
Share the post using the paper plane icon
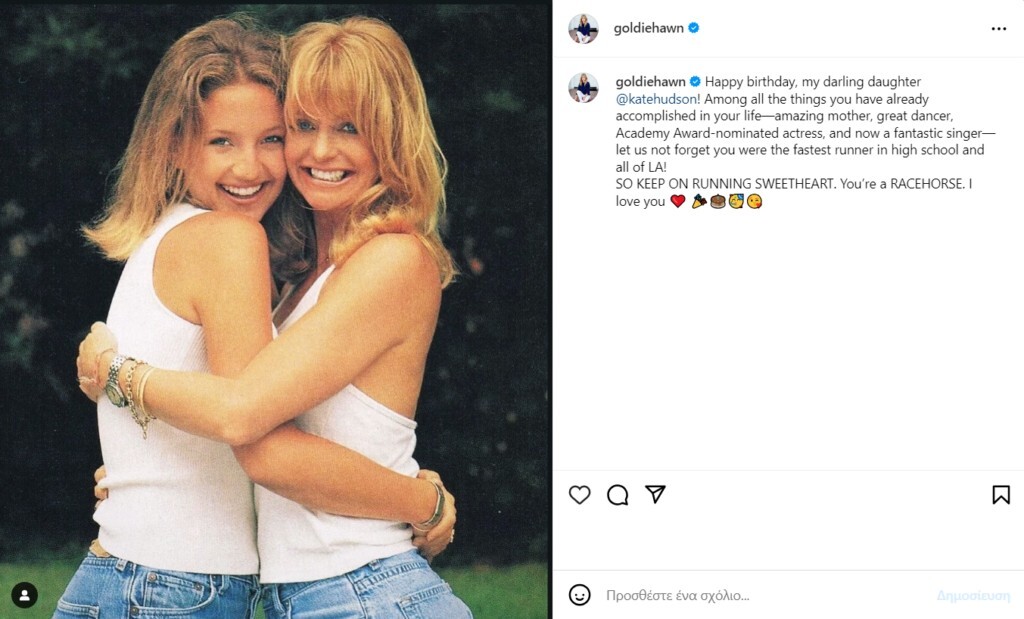[655, 495]
